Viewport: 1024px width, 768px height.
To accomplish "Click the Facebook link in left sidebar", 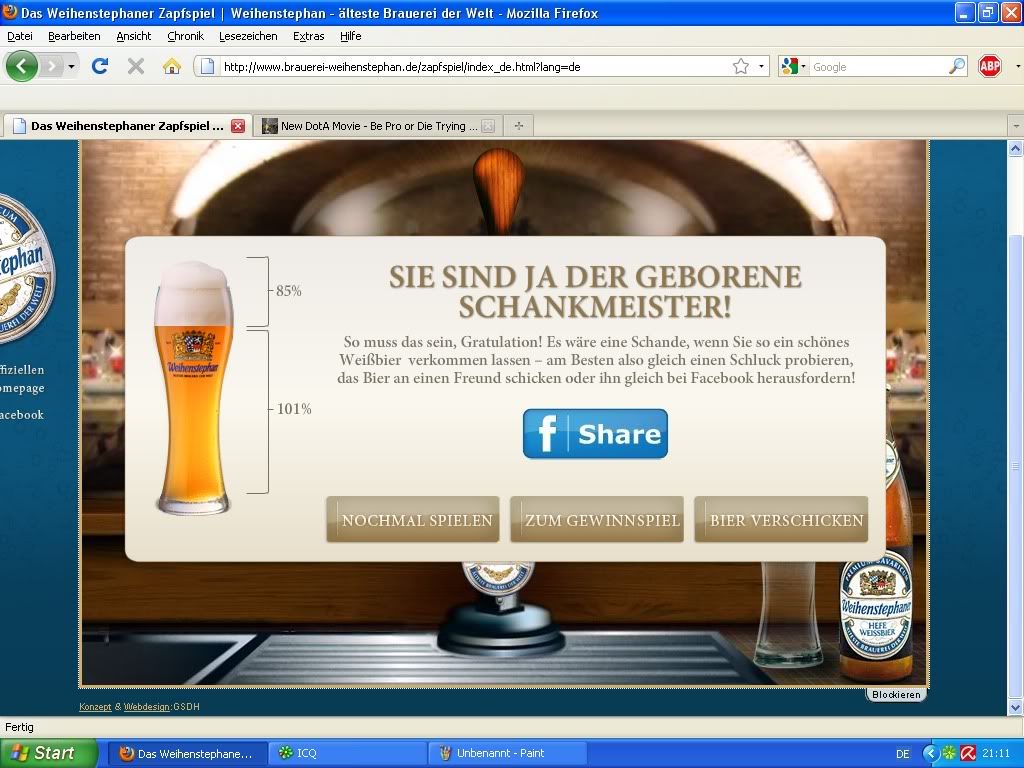I will (22, 415).
